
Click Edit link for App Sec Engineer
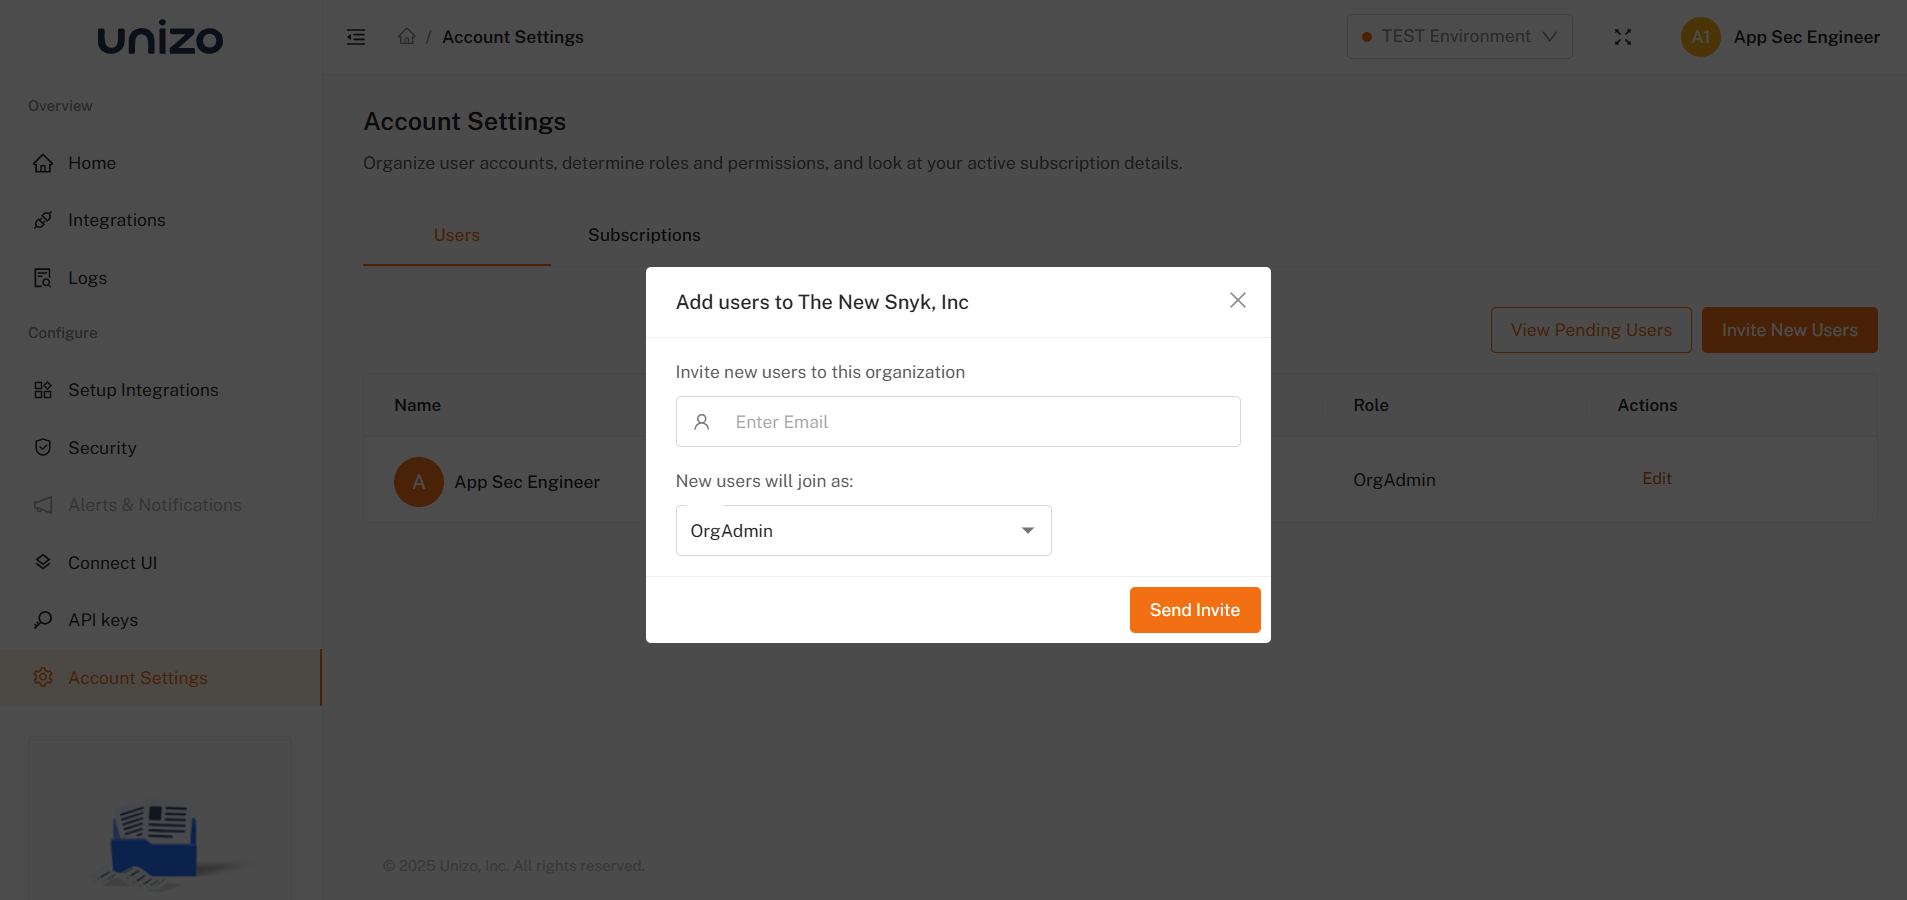tap(1656, 479)
